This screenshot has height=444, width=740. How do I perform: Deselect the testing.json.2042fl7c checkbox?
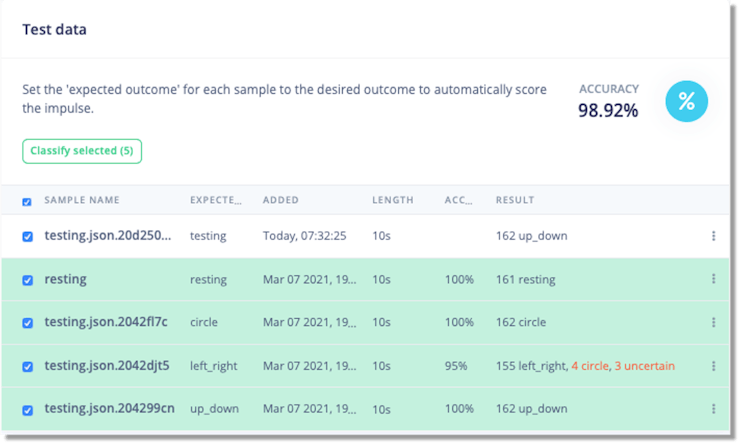coord(27,323)
